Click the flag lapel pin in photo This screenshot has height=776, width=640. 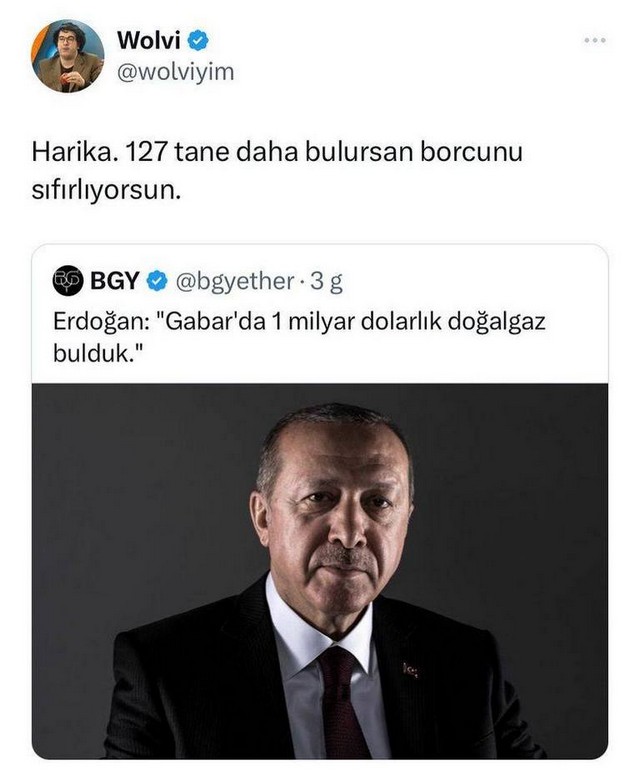pos(410,670)
